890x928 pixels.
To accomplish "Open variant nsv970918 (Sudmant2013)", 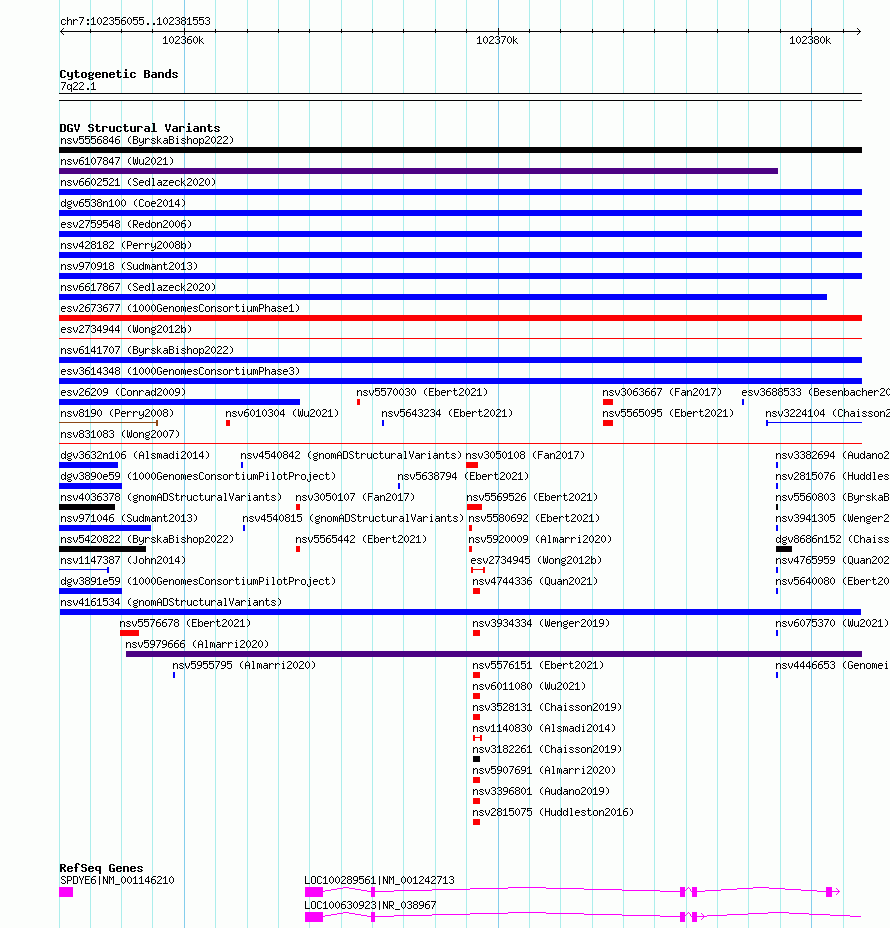I will [x=129, y=266].
